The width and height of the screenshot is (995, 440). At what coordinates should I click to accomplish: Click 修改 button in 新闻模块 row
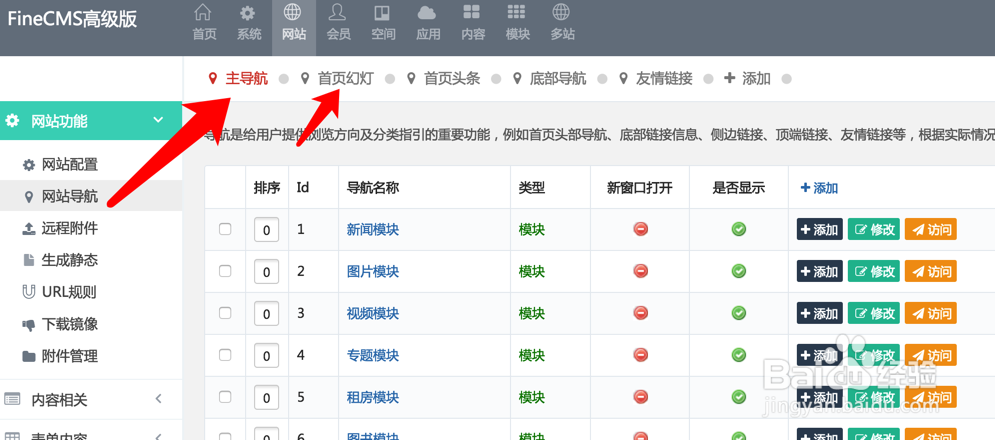click(x=874, y=229)
